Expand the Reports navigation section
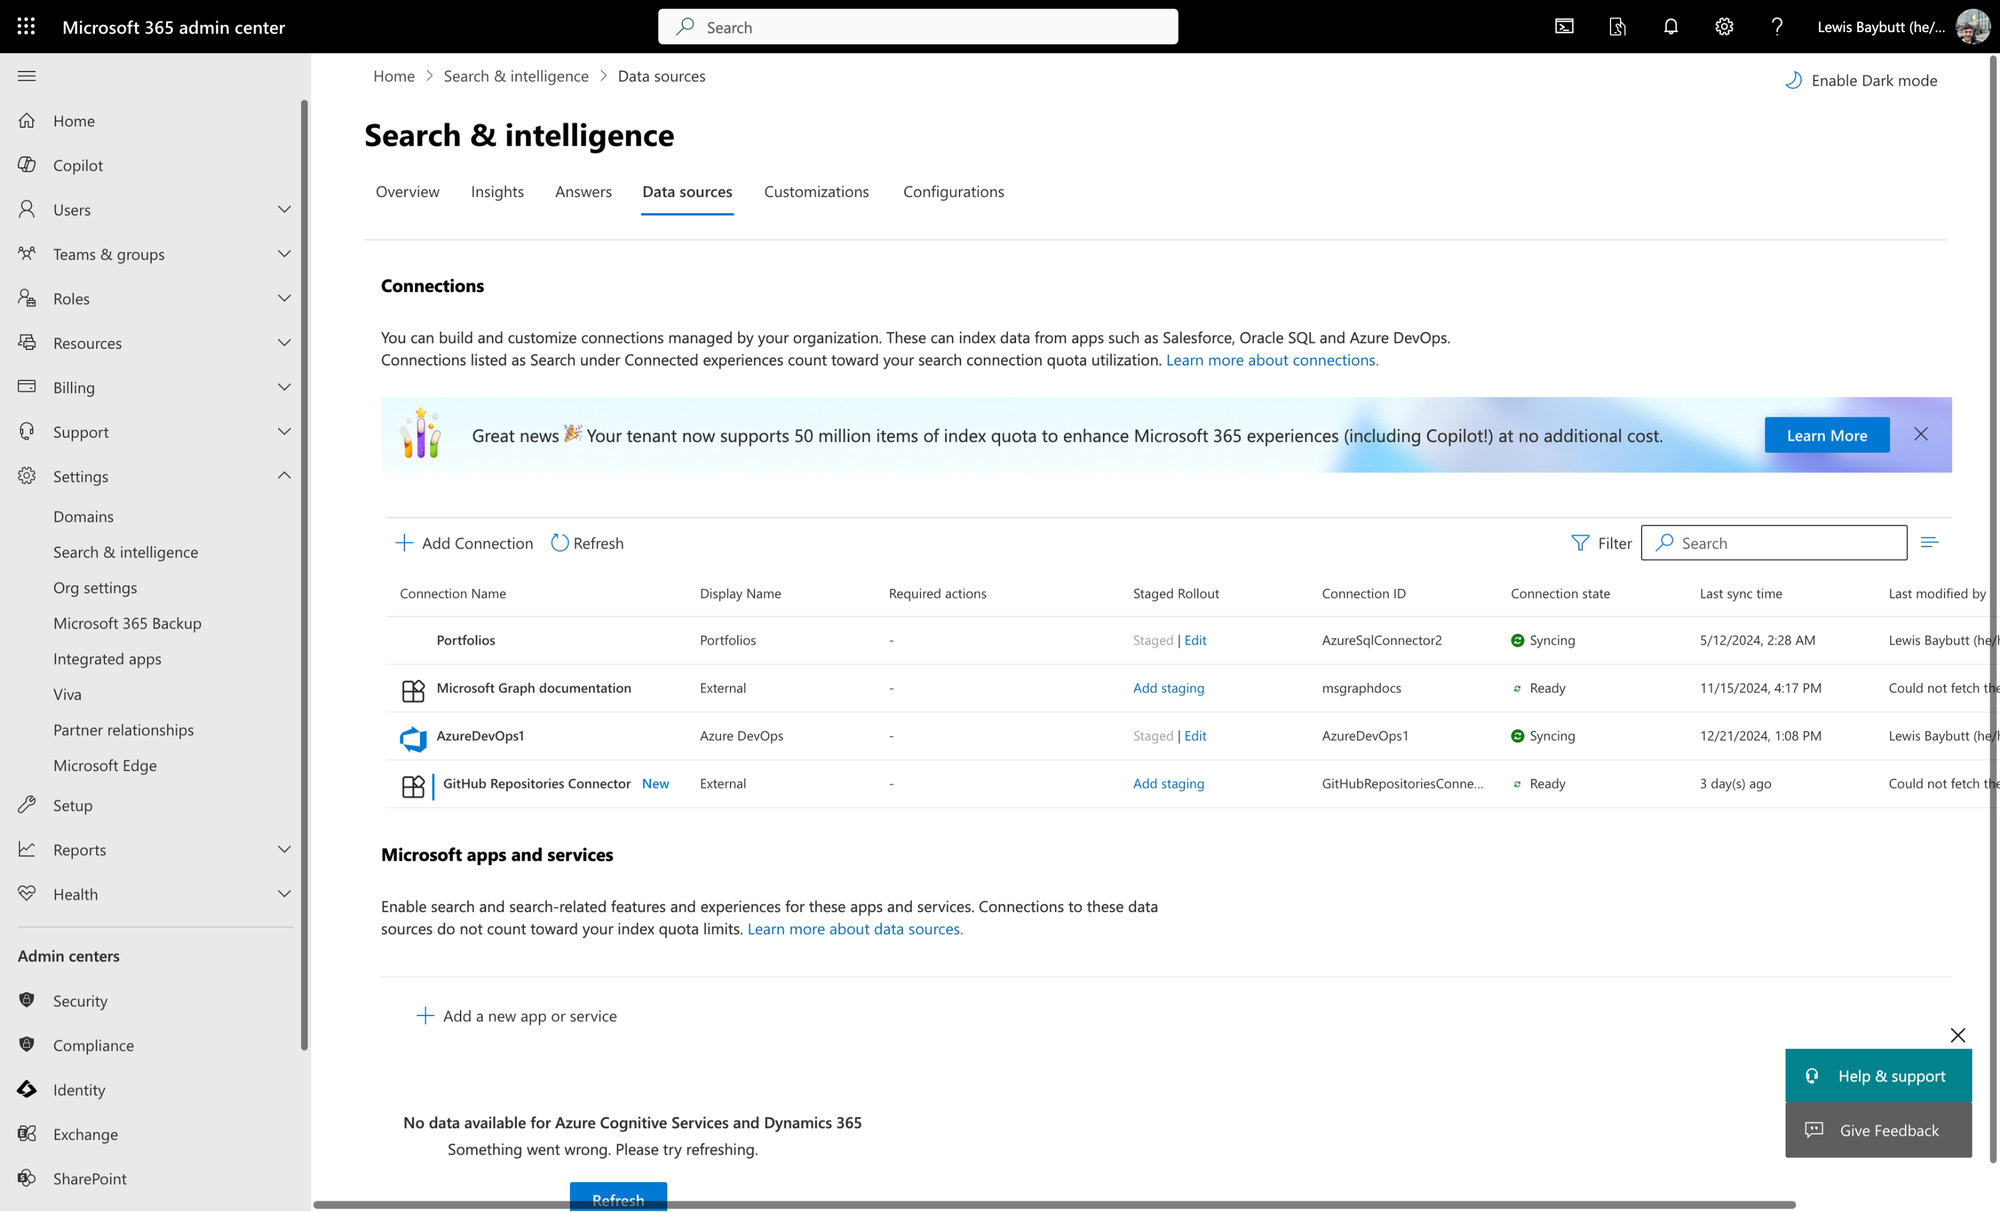 (284, 849)
